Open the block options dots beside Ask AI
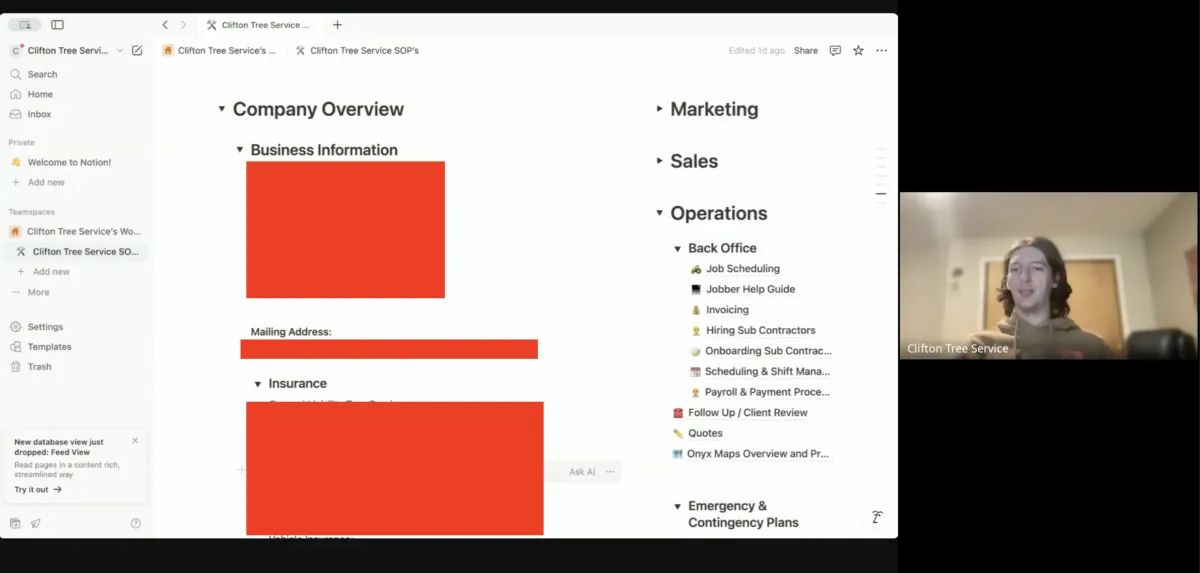 click(x=610, y=472)
